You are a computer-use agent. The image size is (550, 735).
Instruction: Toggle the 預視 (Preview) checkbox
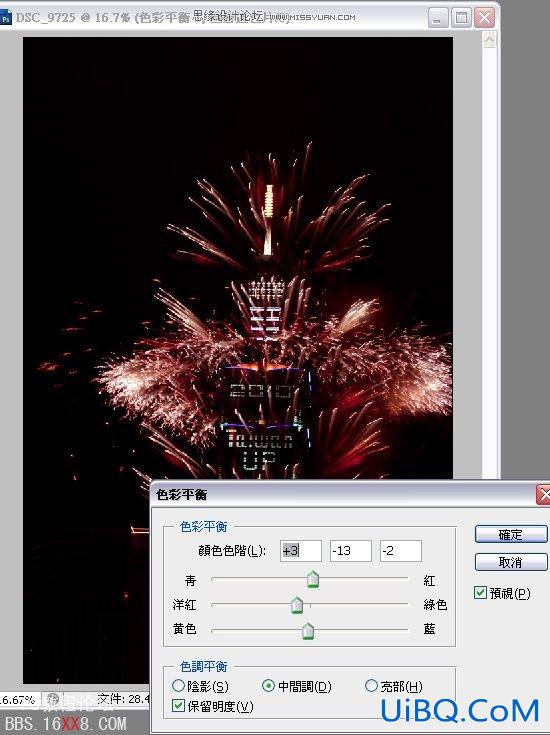tap(480, 592)
